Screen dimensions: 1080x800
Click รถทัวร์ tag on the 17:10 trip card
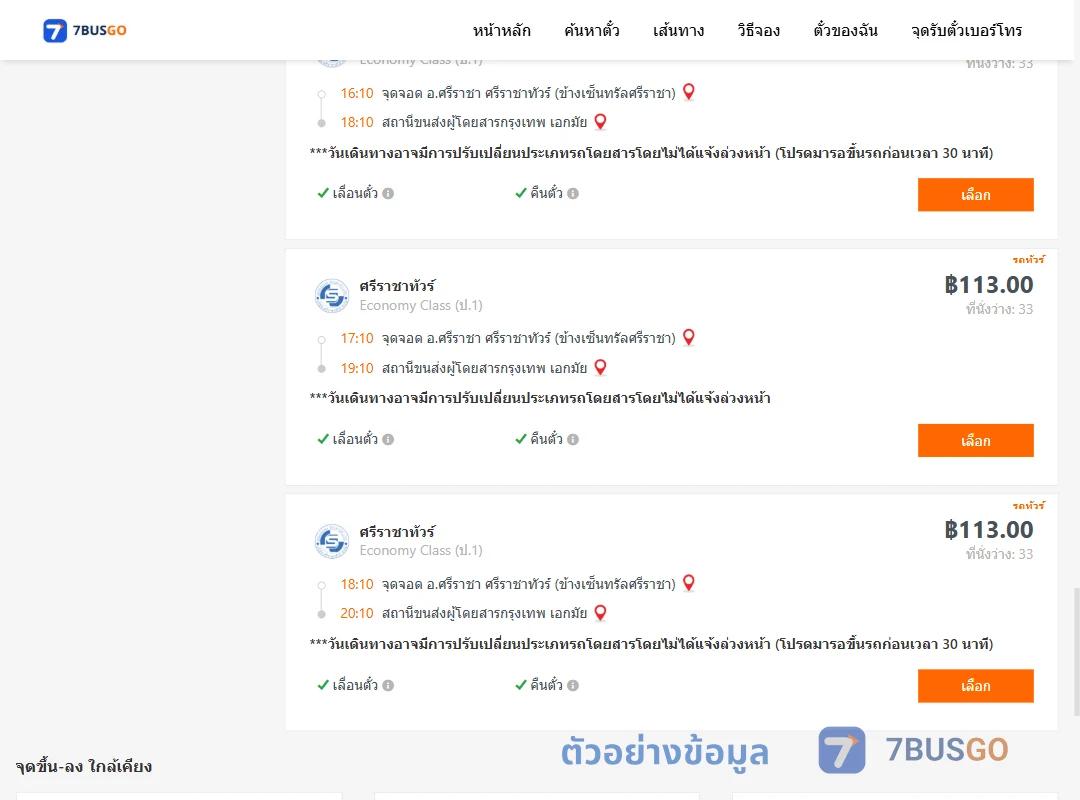[1028, 260]
